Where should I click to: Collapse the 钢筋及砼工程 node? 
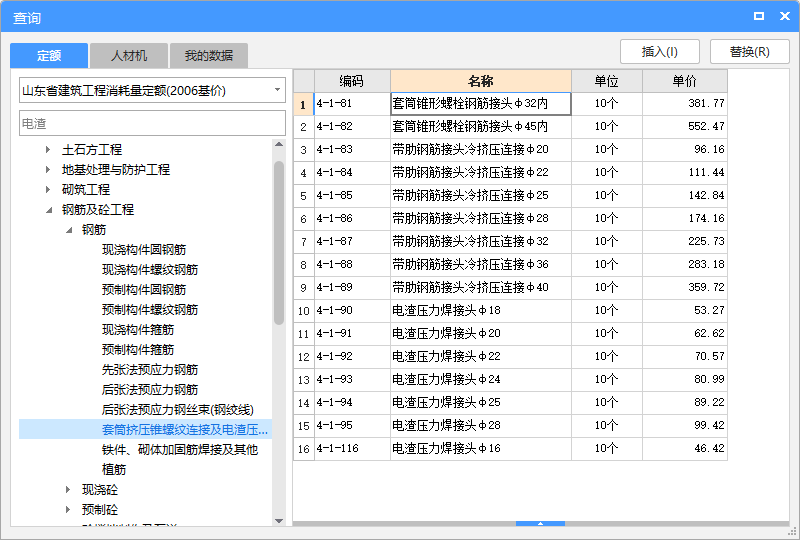(49, 210)
